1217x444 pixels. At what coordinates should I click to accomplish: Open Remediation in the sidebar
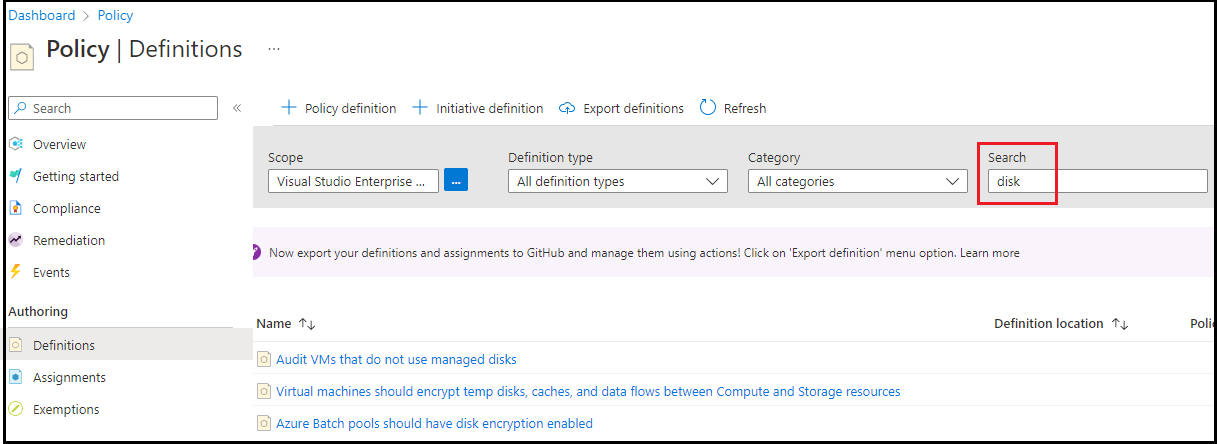(69, 240)
